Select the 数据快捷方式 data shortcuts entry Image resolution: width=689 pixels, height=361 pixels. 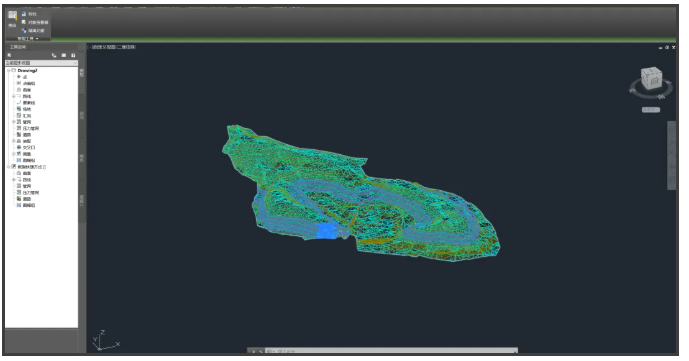pos(32,167)
